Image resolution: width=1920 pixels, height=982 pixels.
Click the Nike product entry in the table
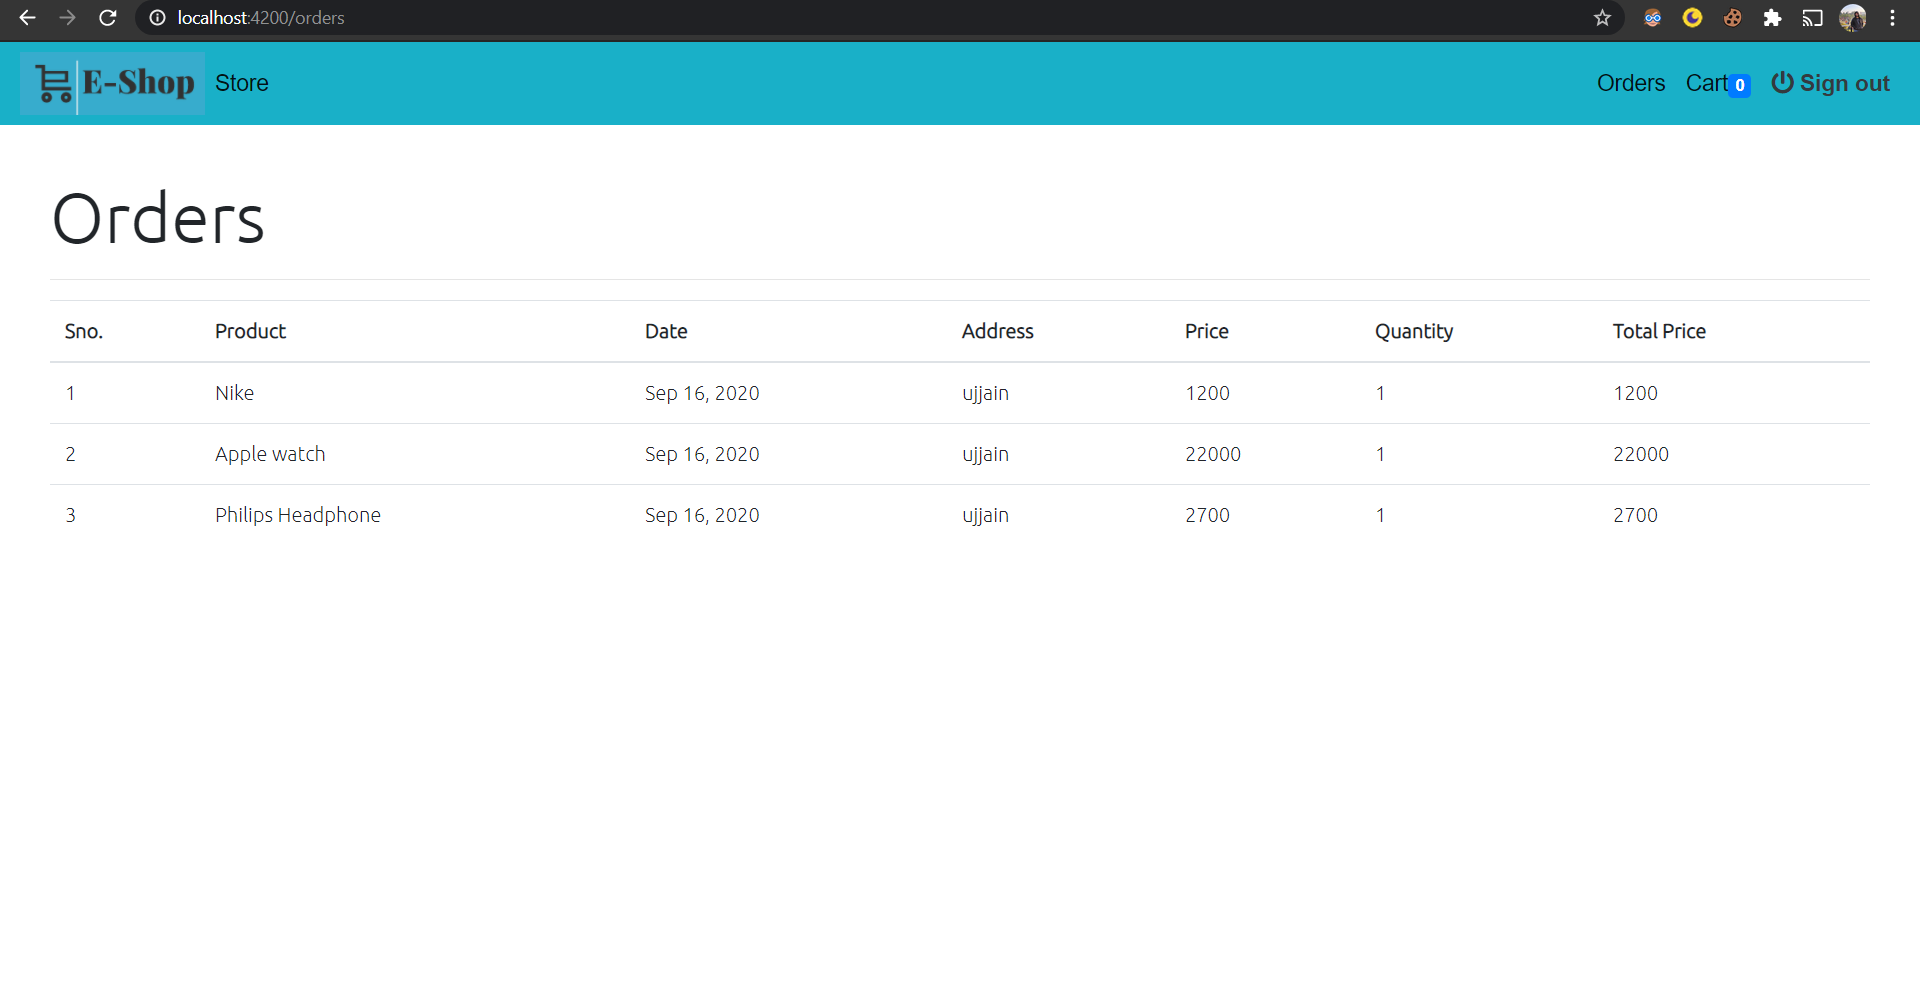click(234, 393)
